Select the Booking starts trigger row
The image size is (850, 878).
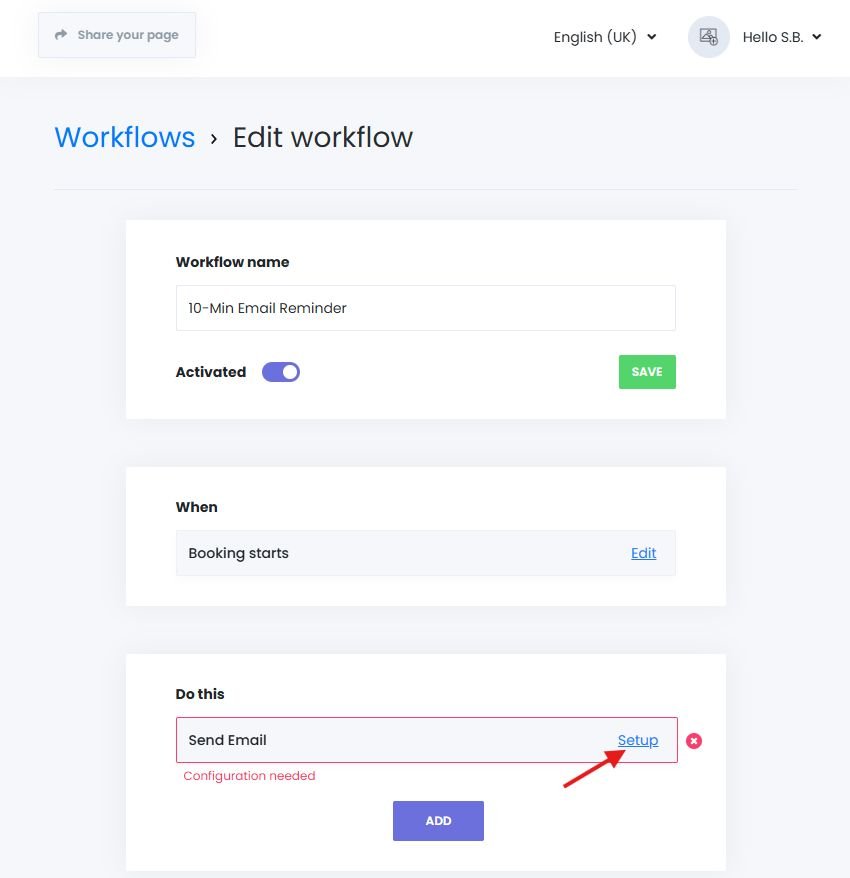pyautogui.click(x=400, y=552)
